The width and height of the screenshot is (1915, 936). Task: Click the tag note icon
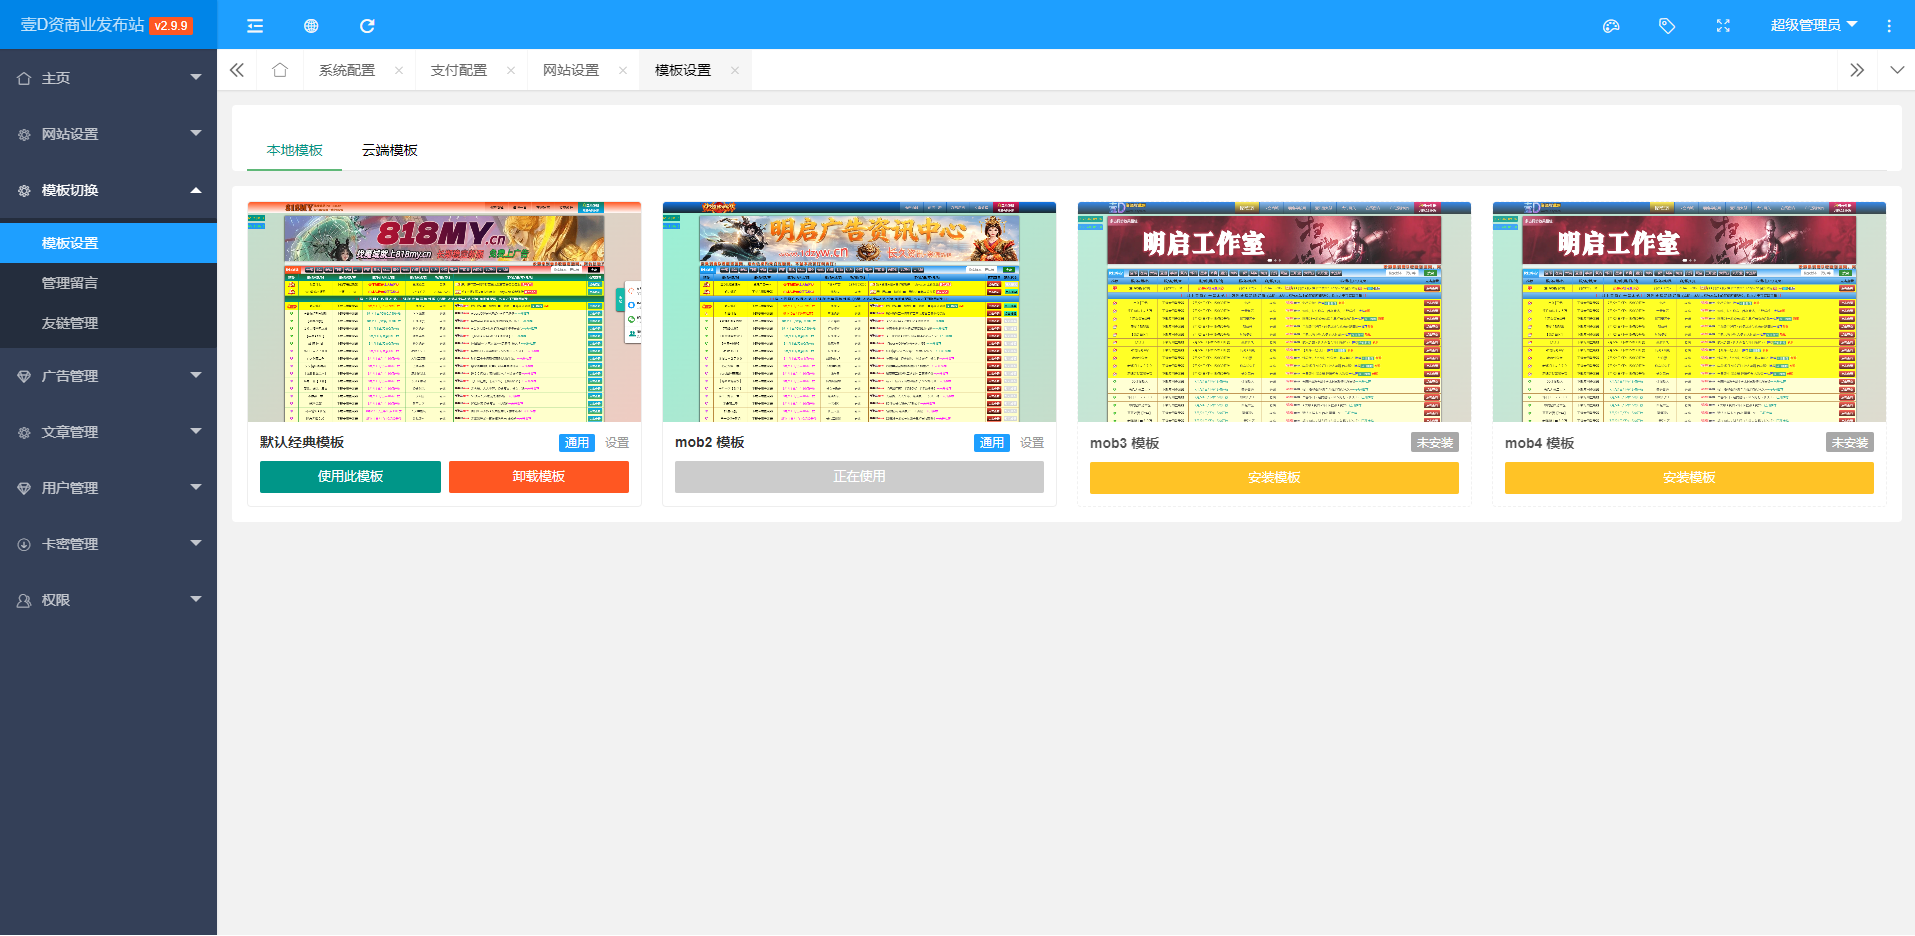click(1667, 26)
